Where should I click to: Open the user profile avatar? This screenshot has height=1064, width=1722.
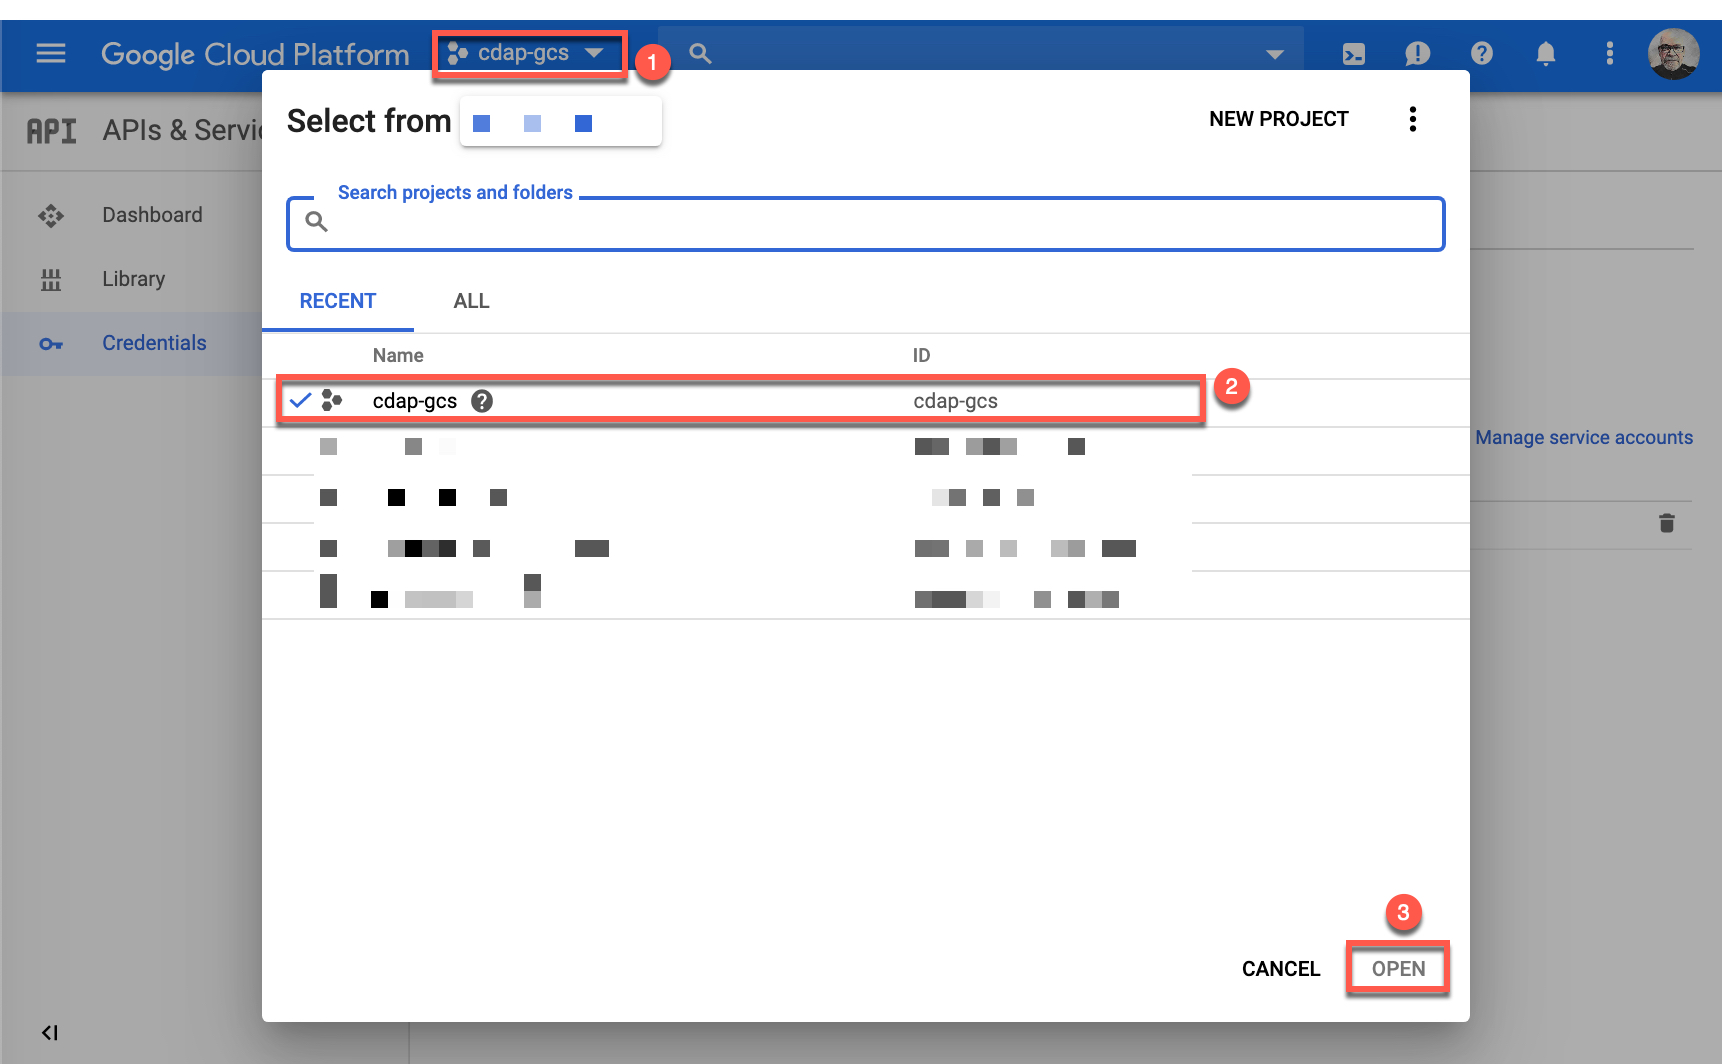click(1673, 54)
